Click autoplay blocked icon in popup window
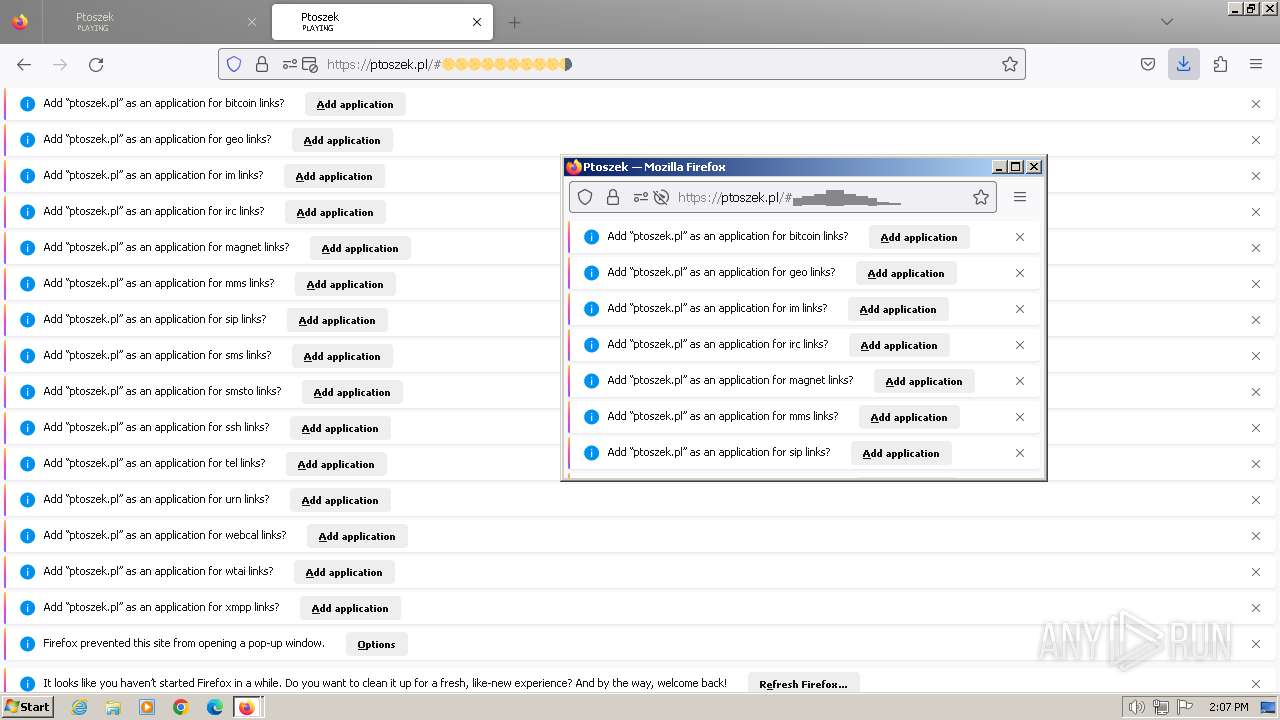 pos(661,197)
